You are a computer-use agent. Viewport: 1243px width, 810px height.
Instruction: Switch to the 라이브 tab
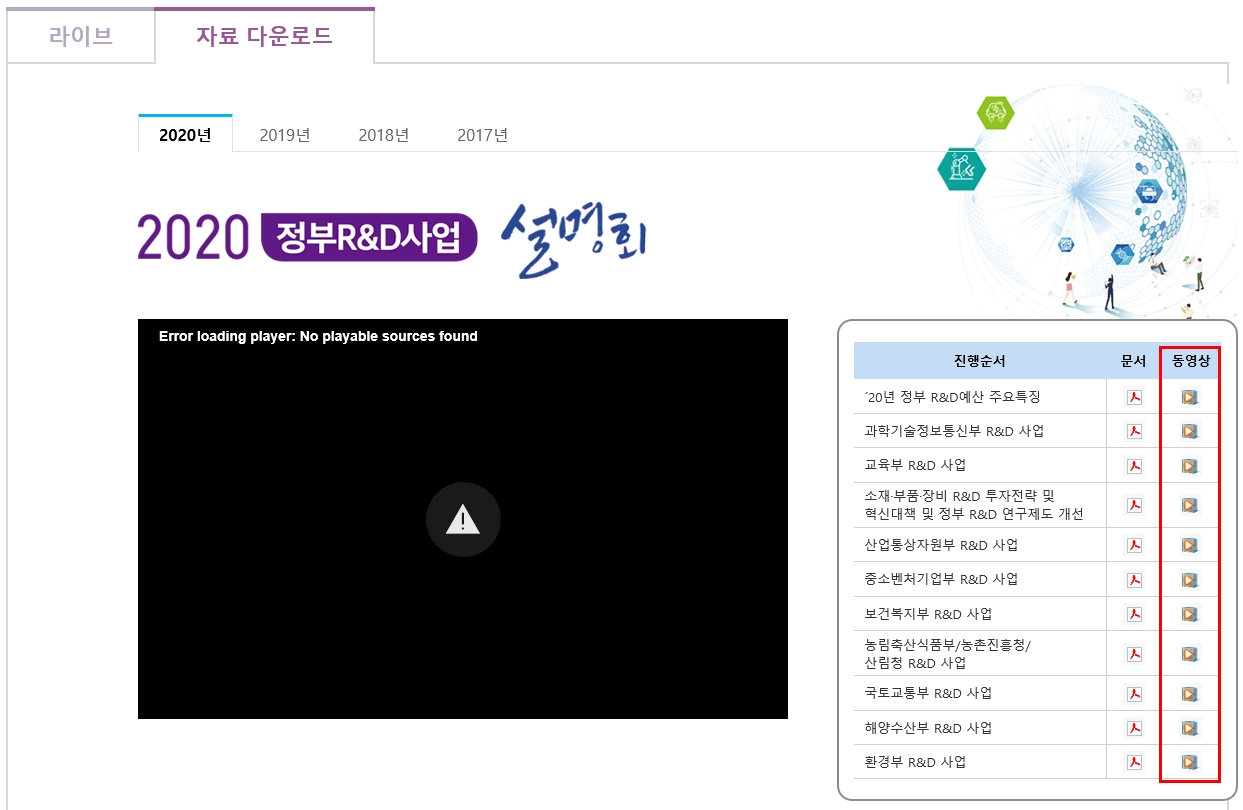pyautogui.click(x=81, y=37)
